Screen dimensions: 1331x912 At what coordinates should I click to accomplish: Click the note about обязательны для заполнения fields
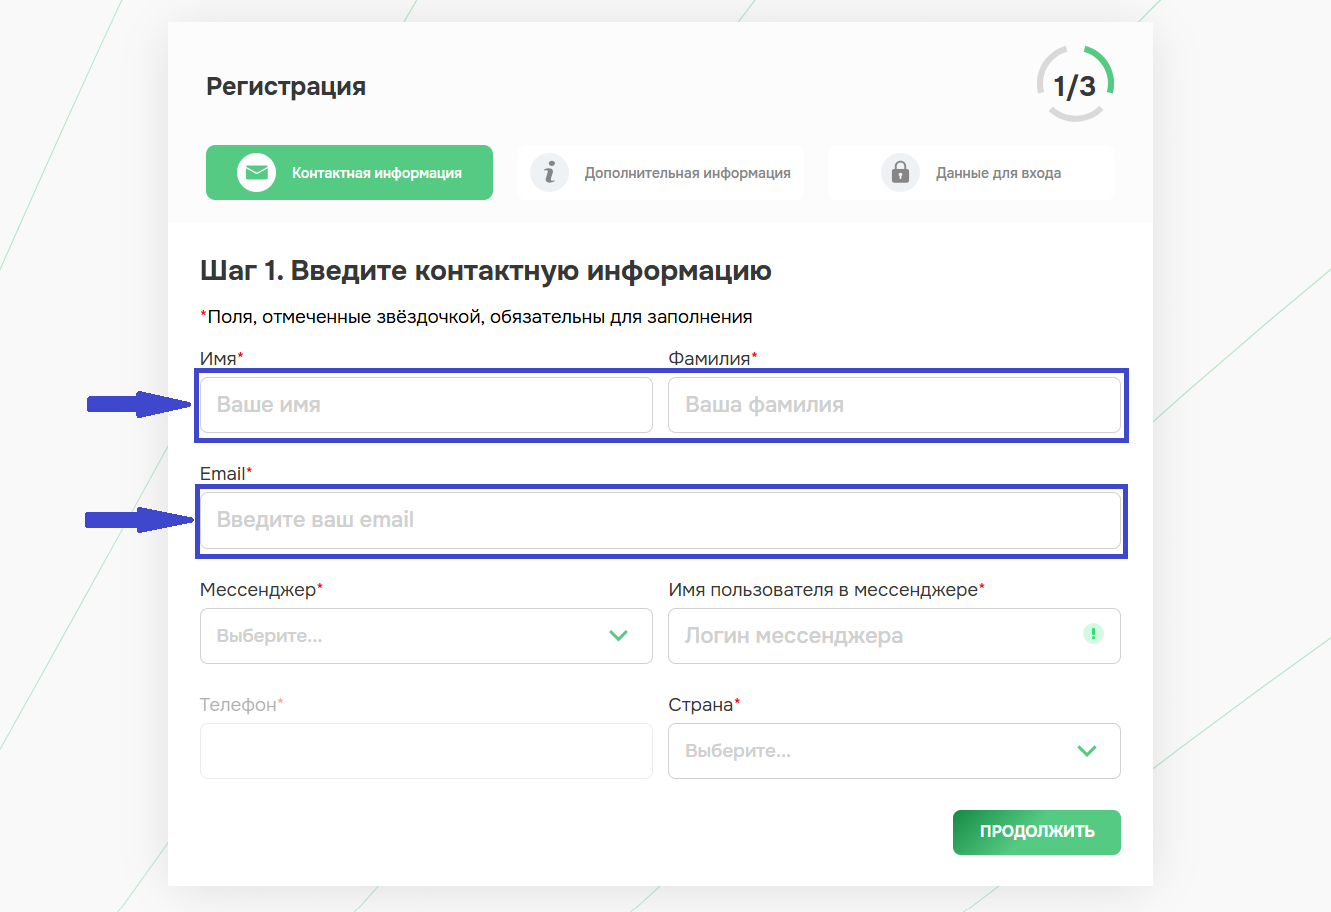tap(476, 317)
